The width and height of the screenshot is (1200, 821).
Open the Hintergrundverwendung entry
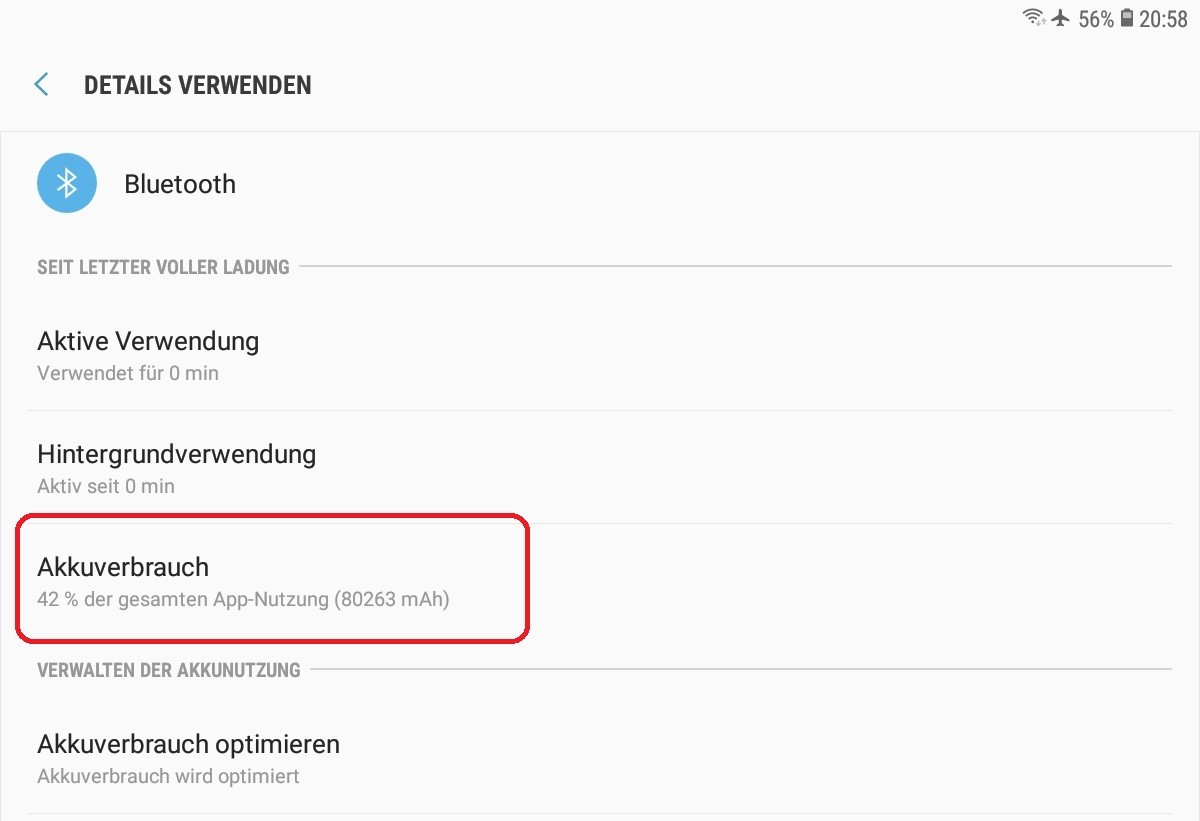(600, 467)
